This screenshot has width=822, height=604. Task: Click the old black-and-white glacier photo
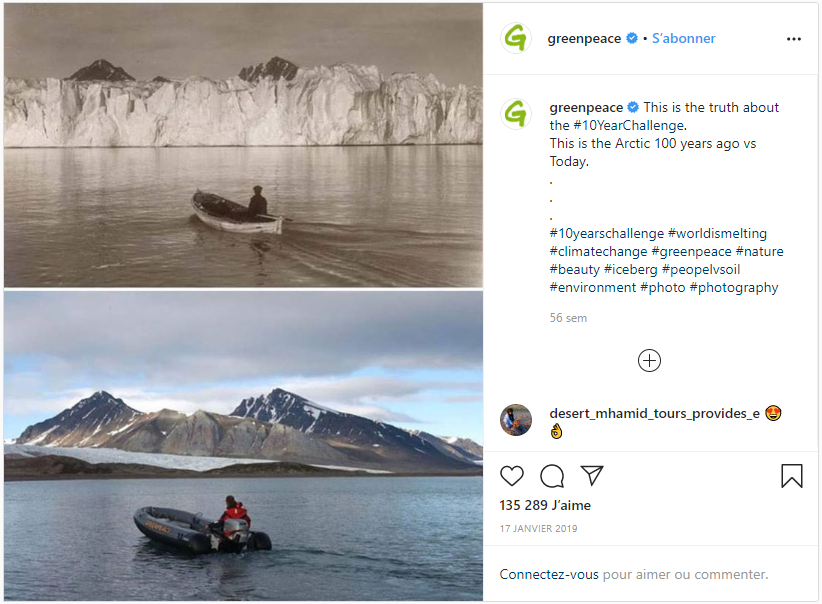click(x=243, y=145)
